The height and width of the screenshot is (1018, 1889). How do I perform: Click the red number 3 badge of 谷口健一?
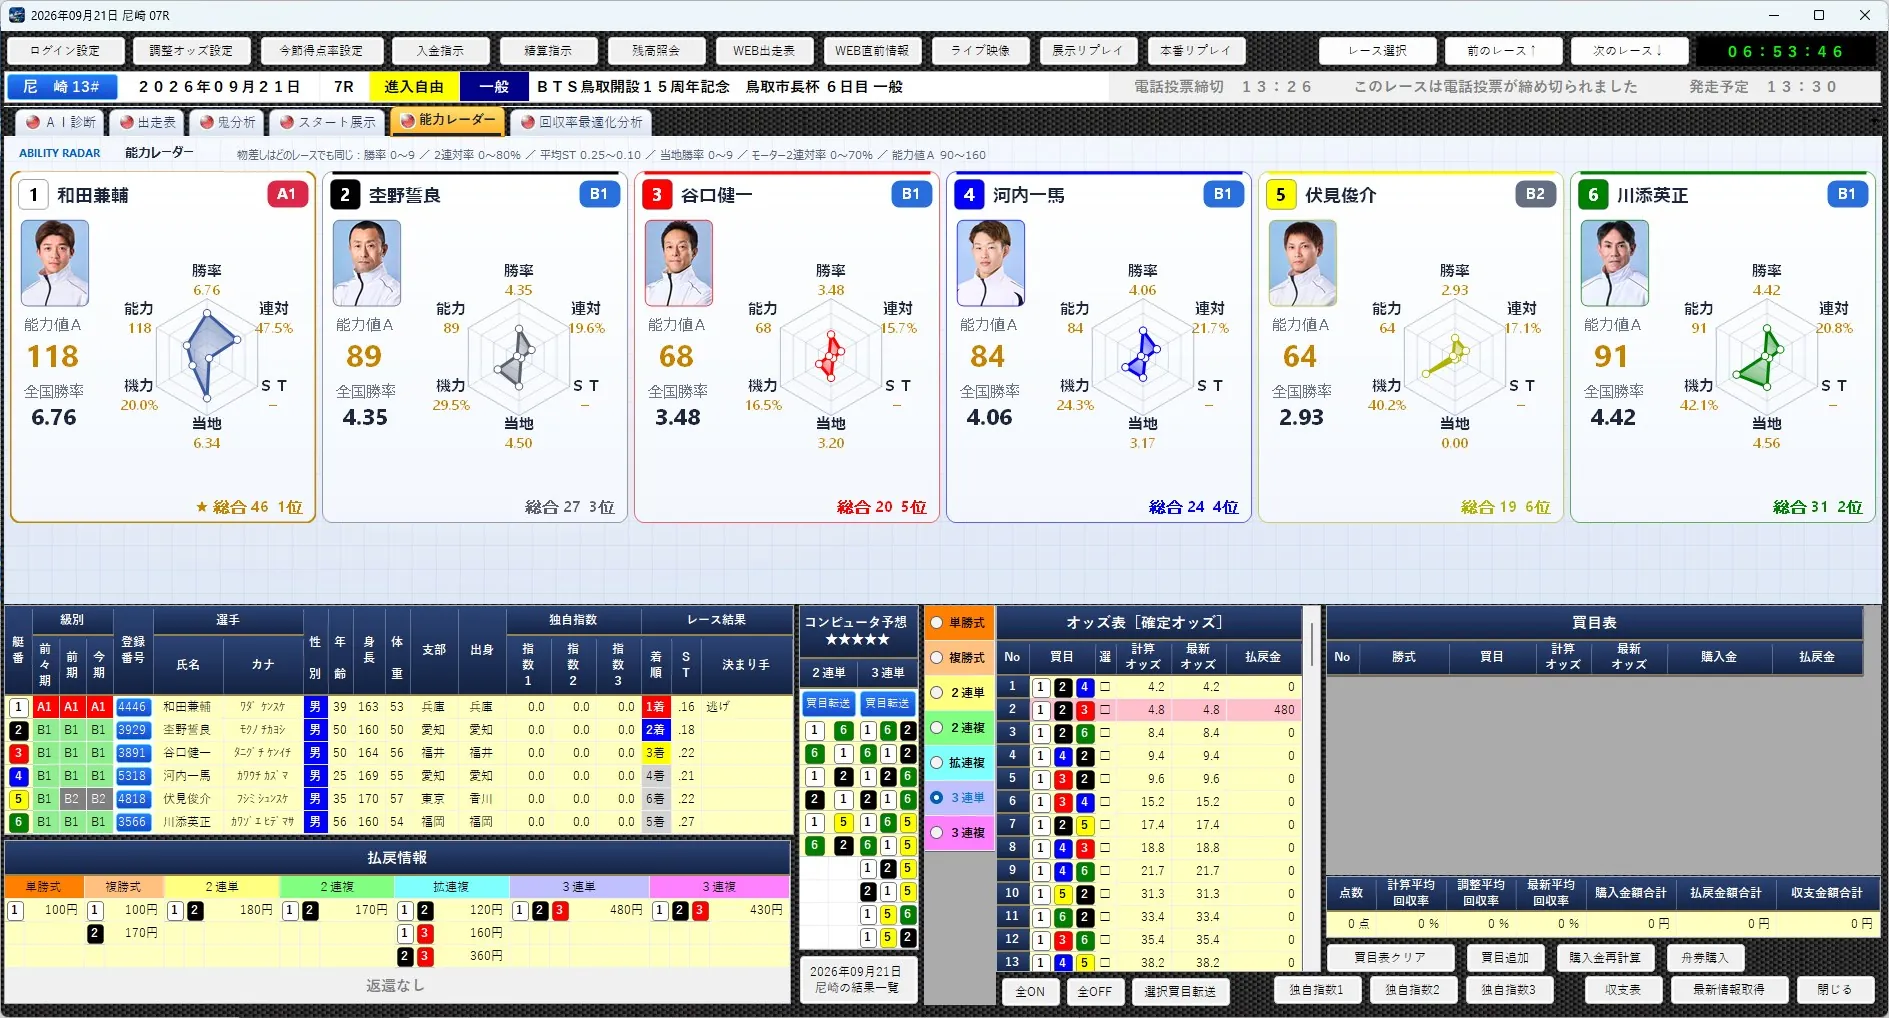tap(657, 194)
